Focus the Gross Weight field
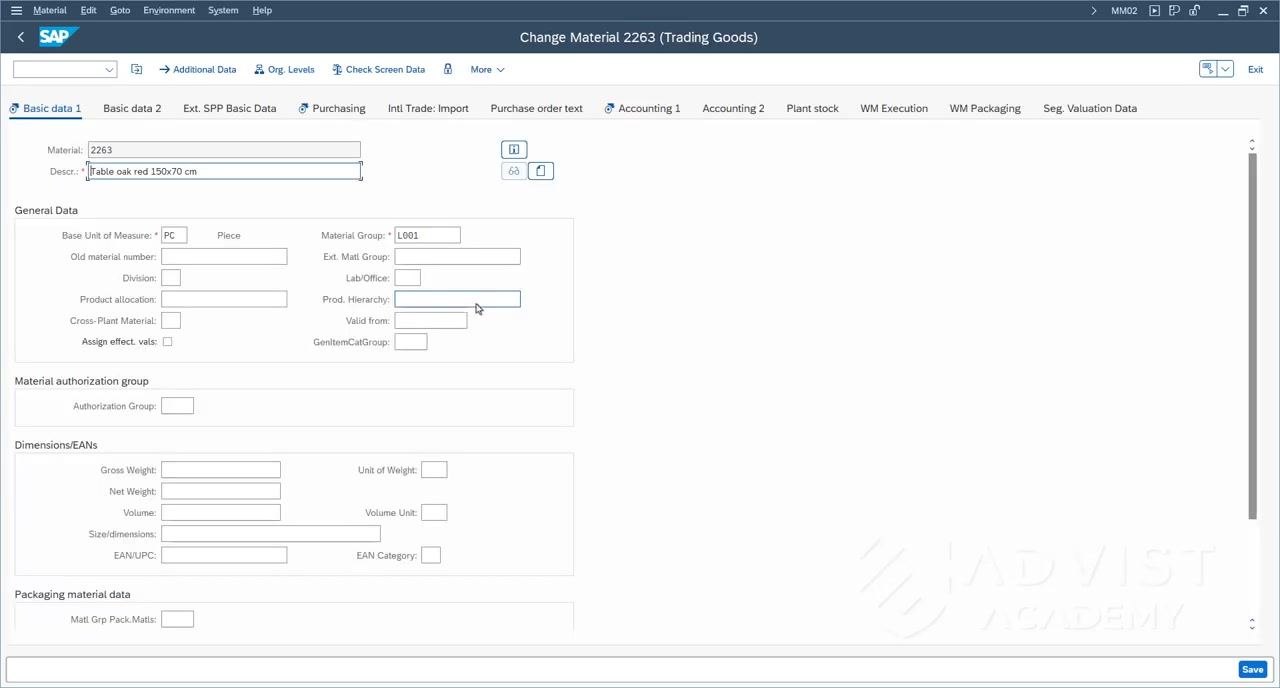 (x=221, y=470)
